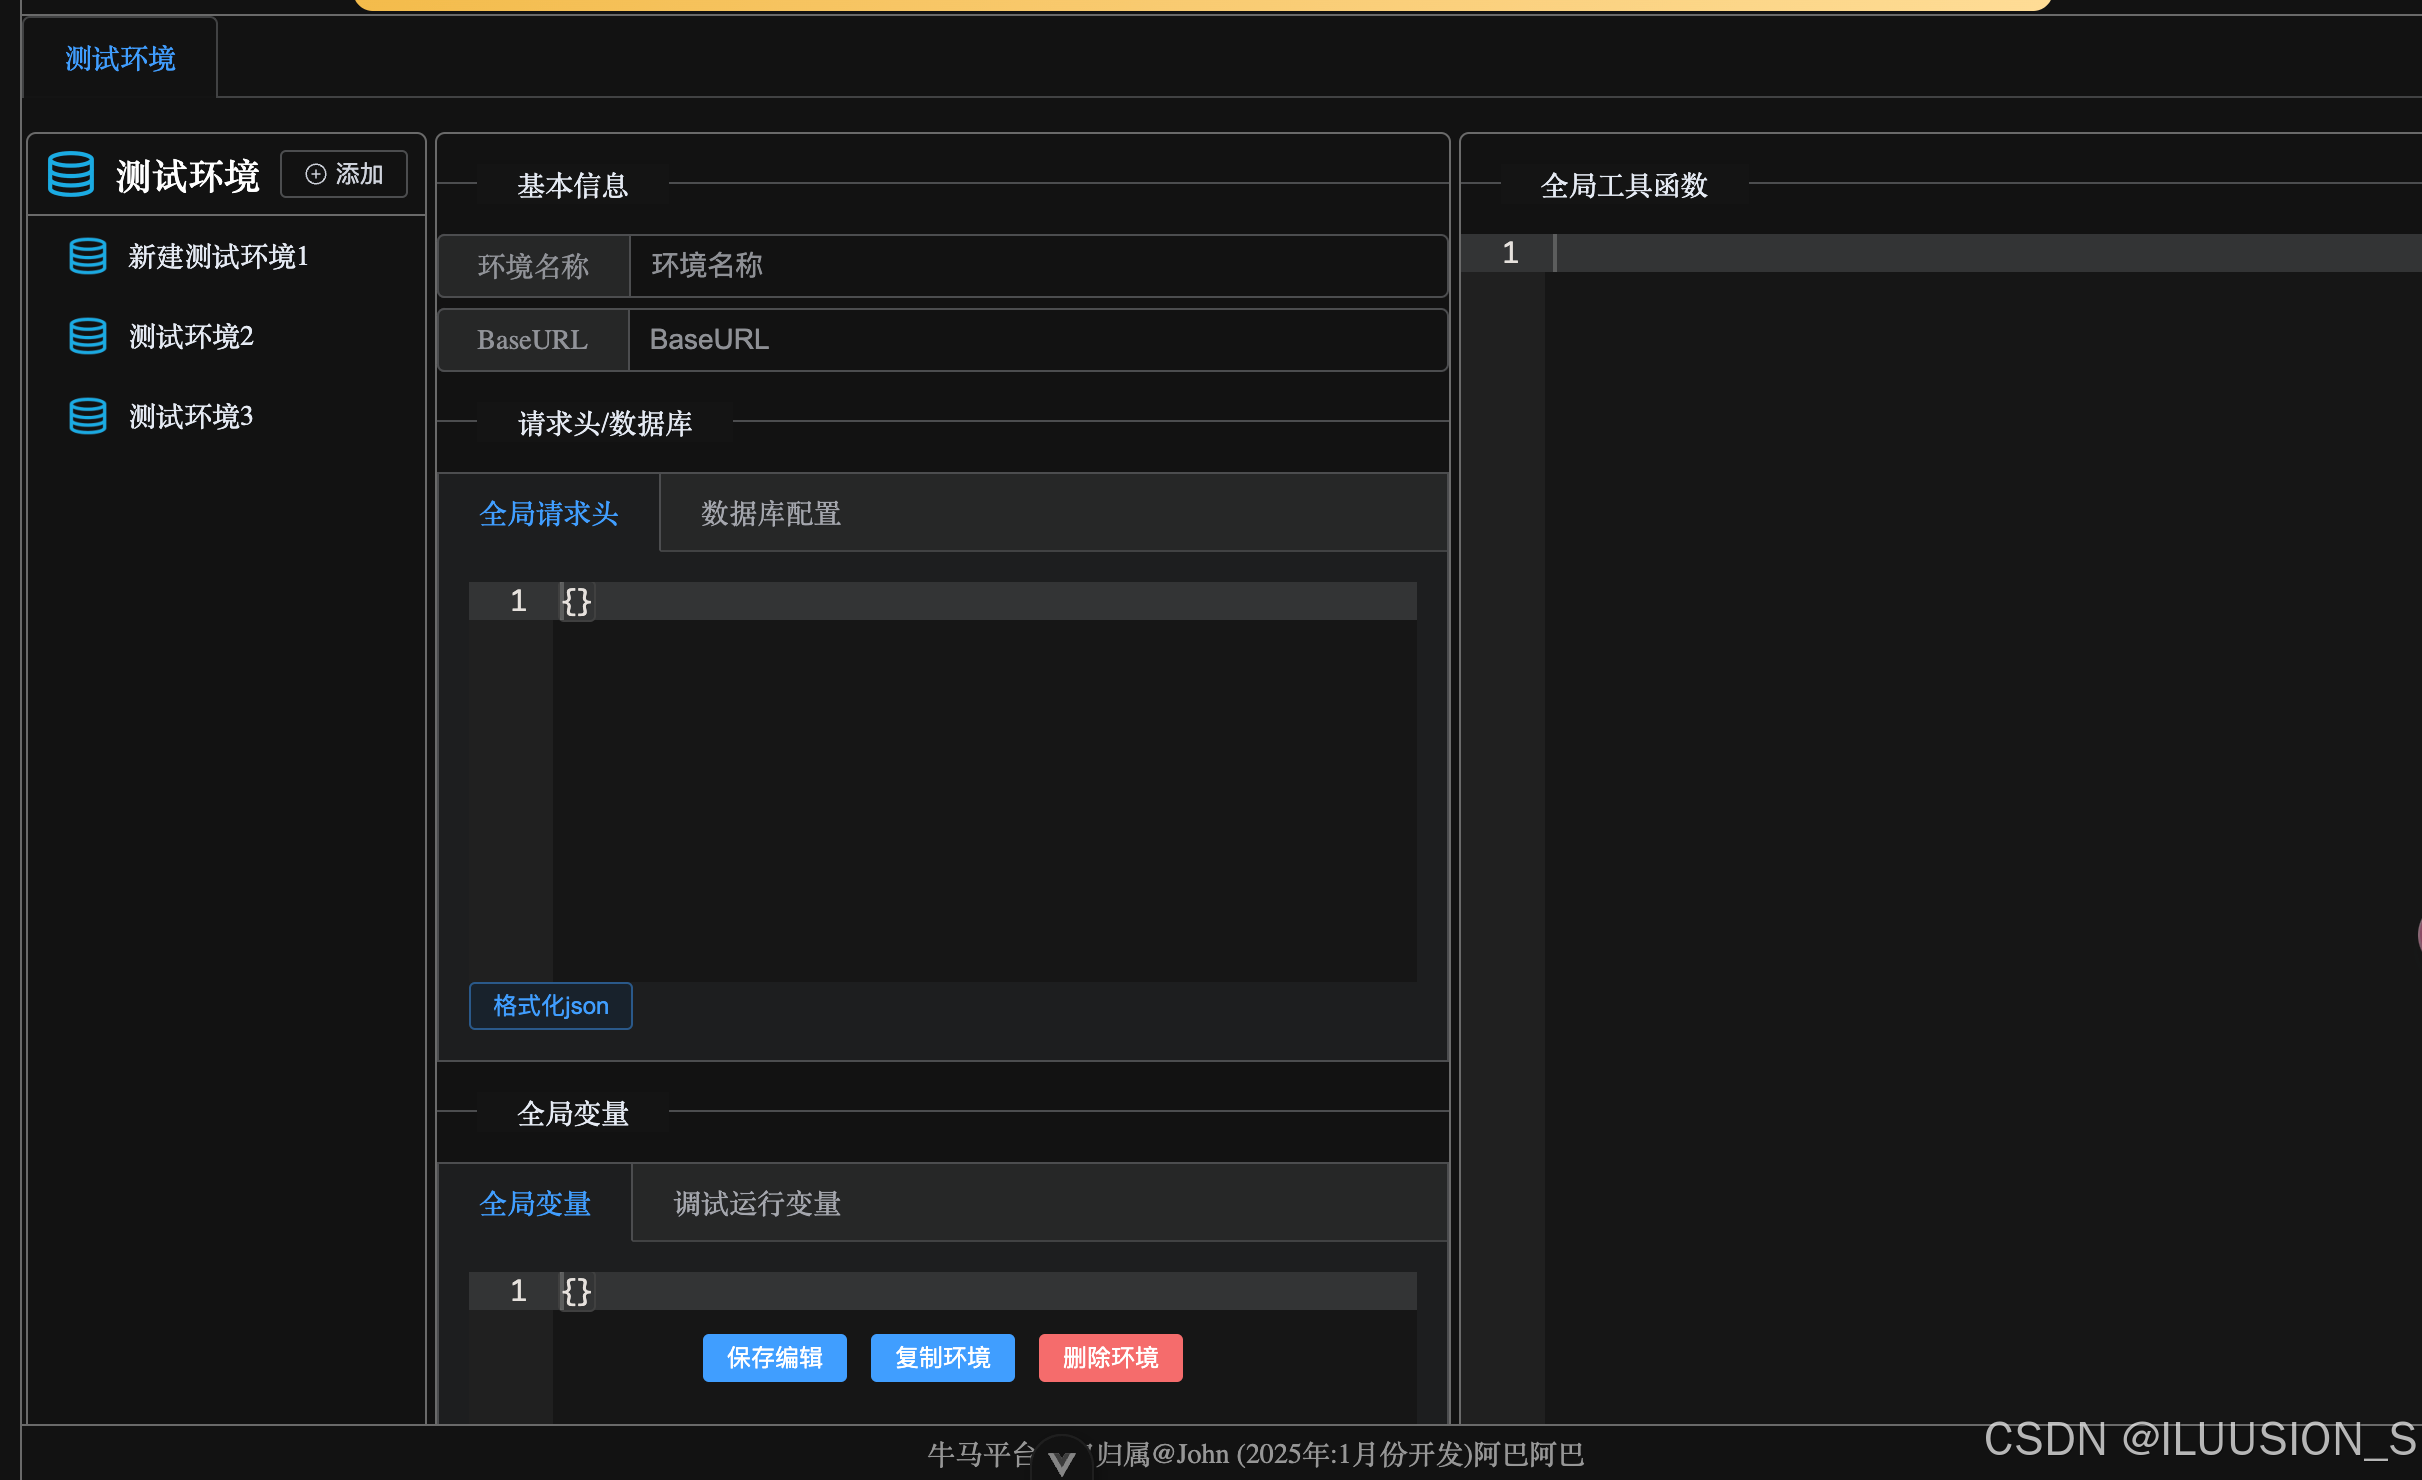2422x1480 pixels.
Task: Click the top 测试环境 page tab
Action: 120,59
